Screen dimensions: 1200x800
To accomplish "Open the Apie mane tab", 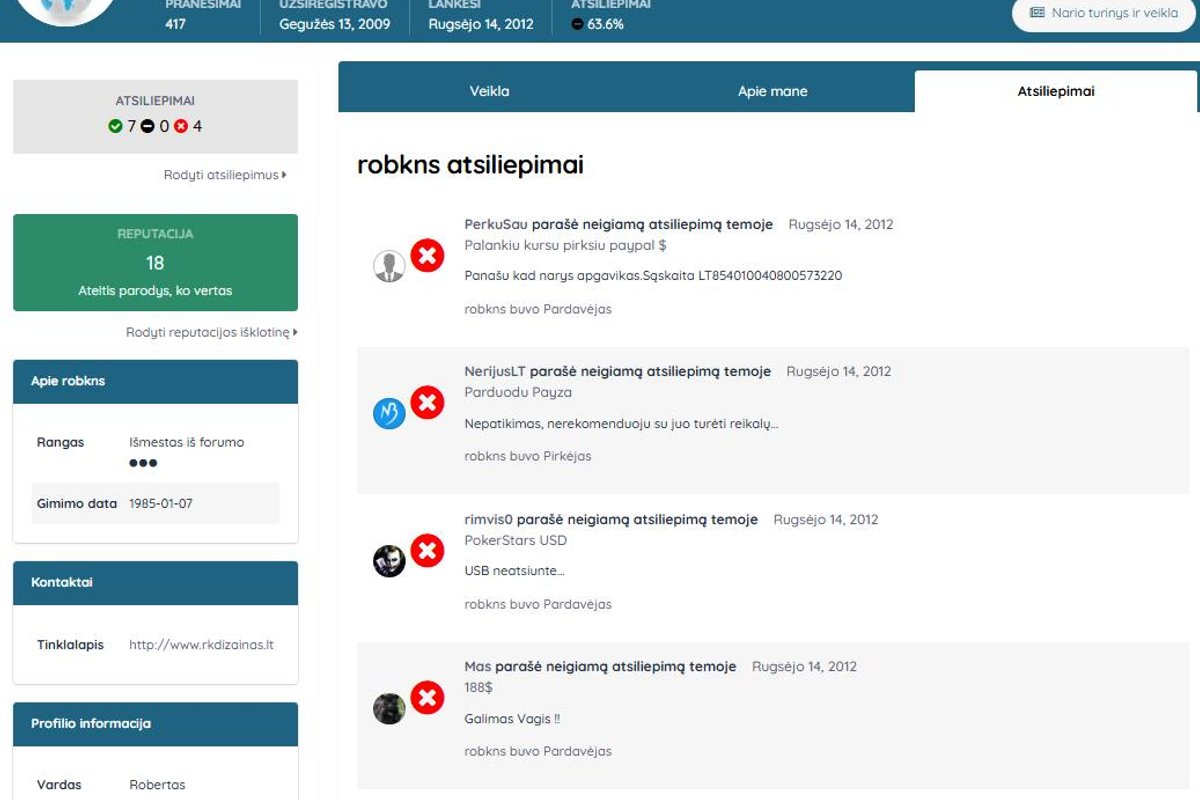I will [775, 91].
